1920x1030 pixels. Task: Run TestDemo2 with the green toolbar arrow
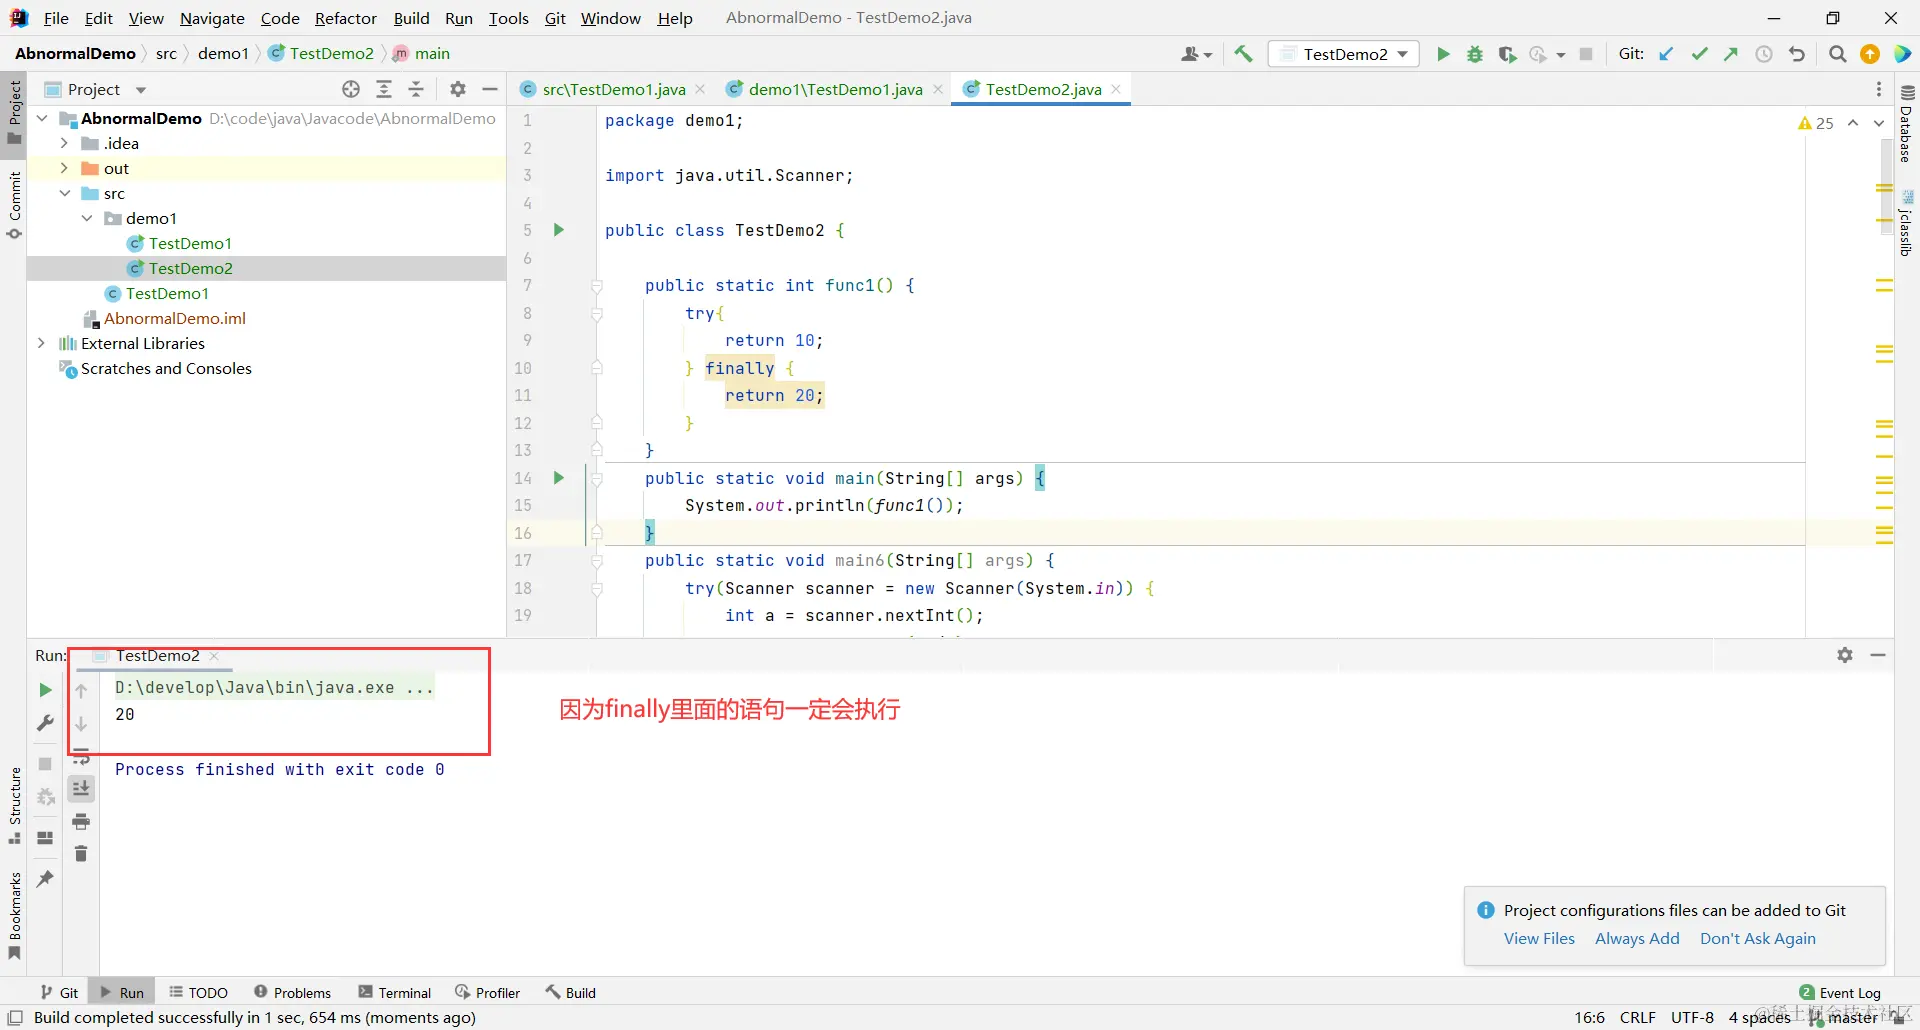click(x=1443, y=54)
